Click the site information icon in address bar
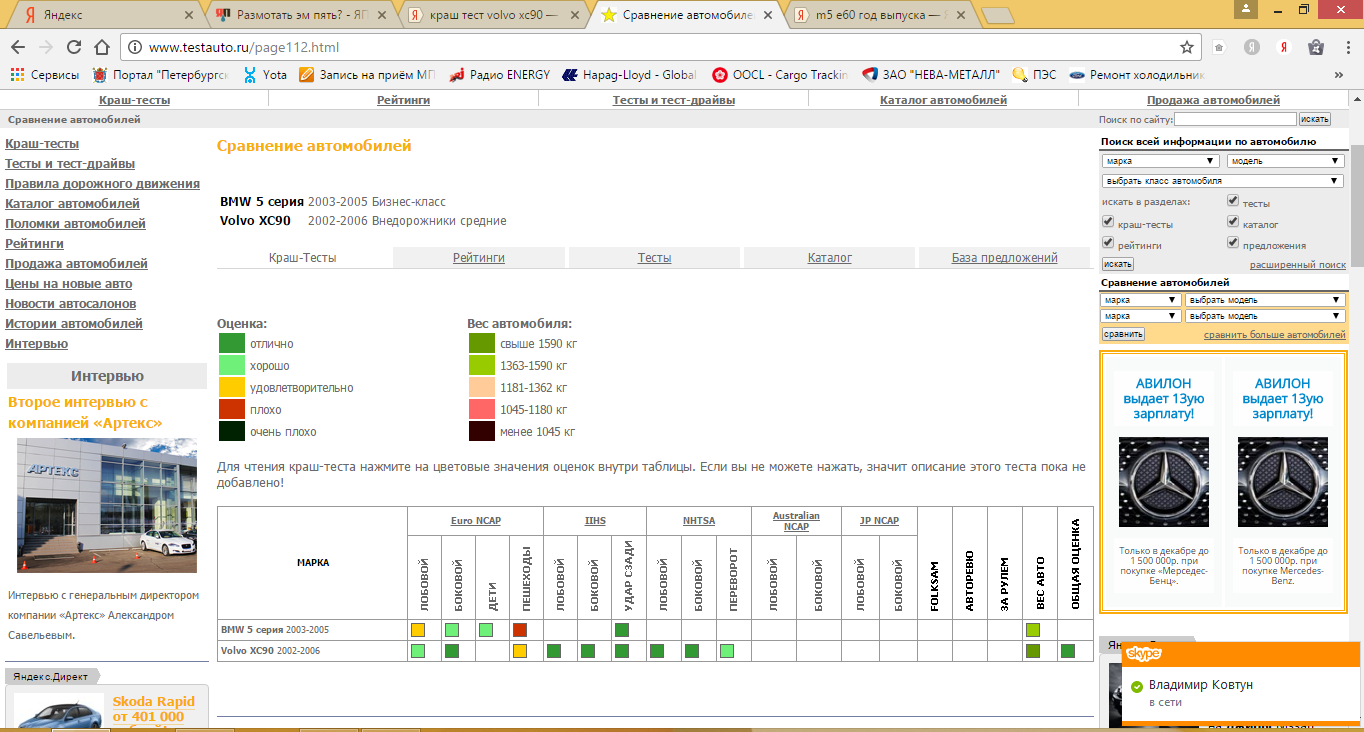This screenshot has width=1364, height=732. (134, 47)
